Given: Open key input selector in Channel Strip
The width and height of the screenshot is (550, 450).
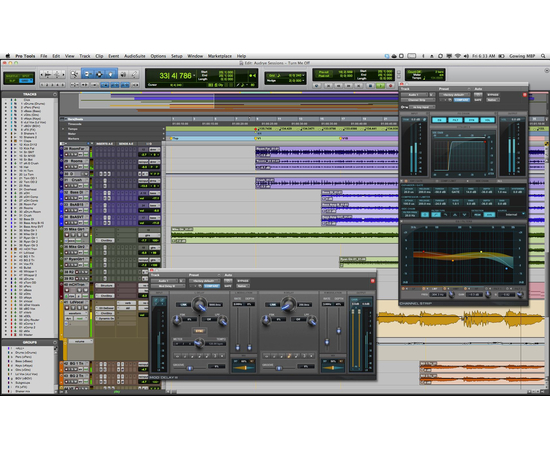Looking at the screenshot, I should tap(422, 107).
